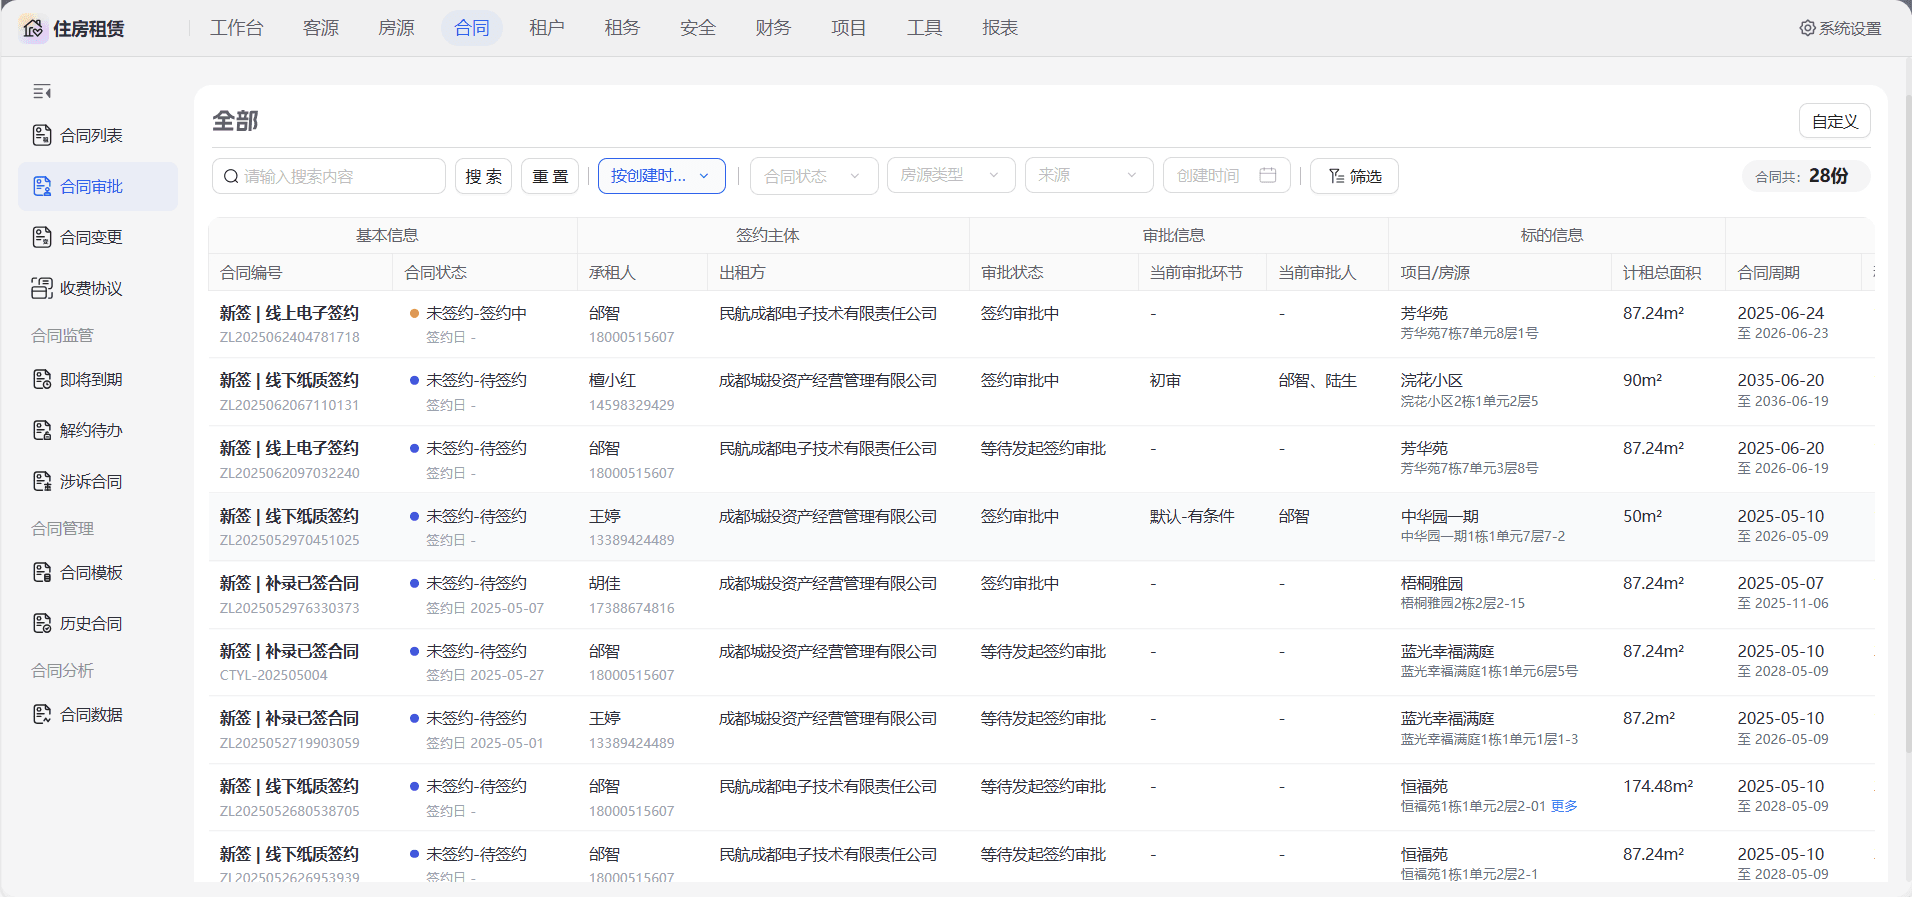1912x897 pixels.
Task: Click the 历史合同 sidebar icon
Action: [42, 623]
